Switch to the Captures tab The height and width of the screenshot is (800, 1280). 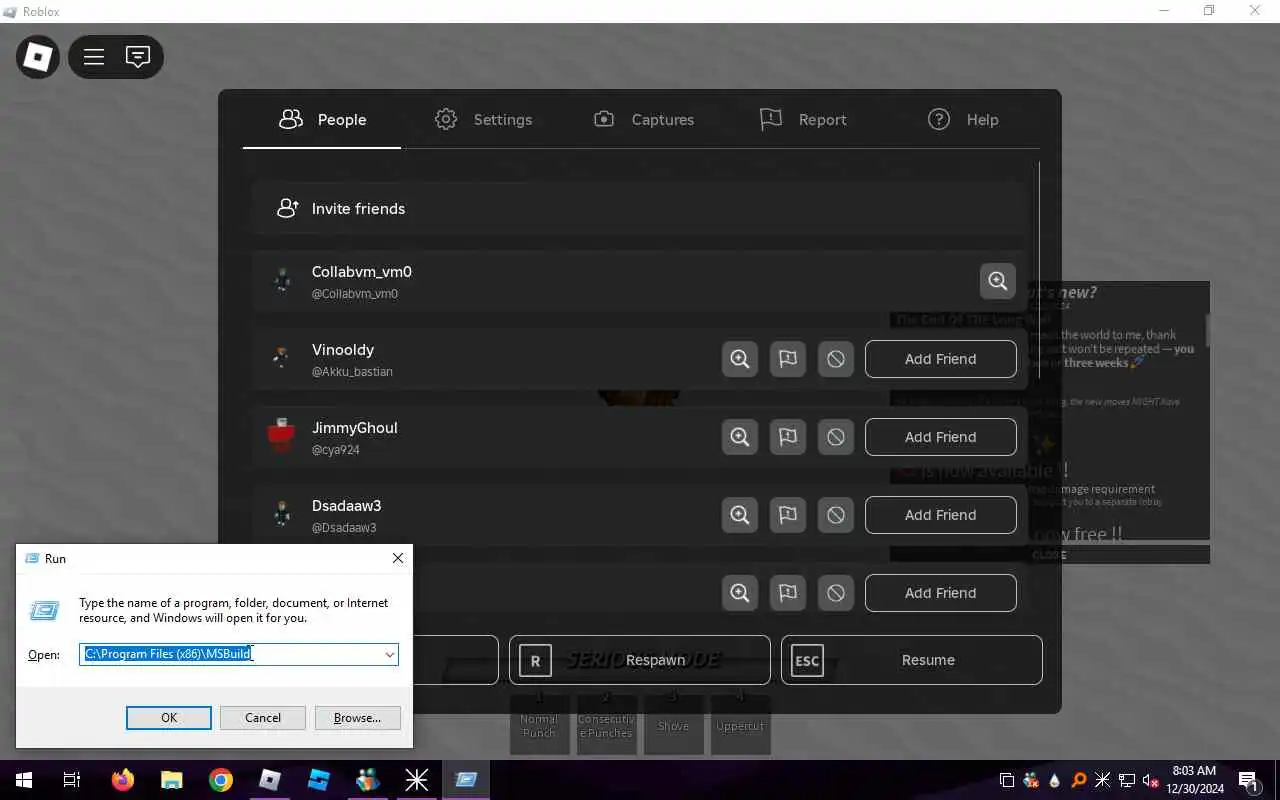[x=643, y=120]
